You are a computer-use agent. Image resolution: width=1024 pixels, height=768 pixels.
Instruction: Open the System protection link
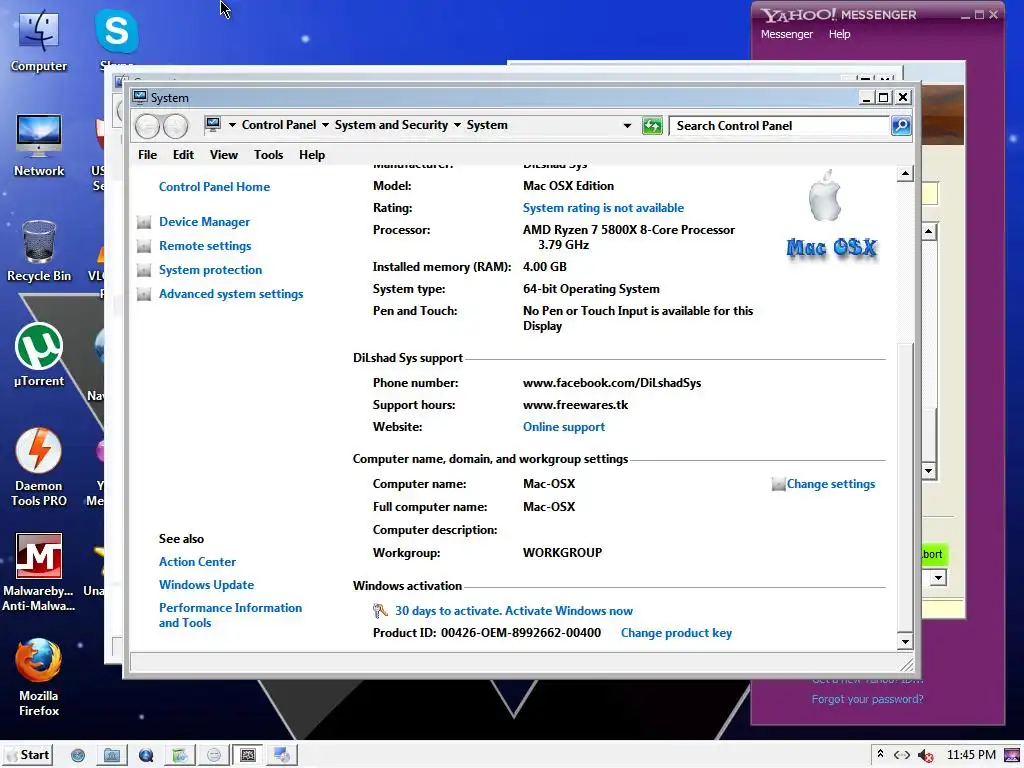click(x=210, y=270)
